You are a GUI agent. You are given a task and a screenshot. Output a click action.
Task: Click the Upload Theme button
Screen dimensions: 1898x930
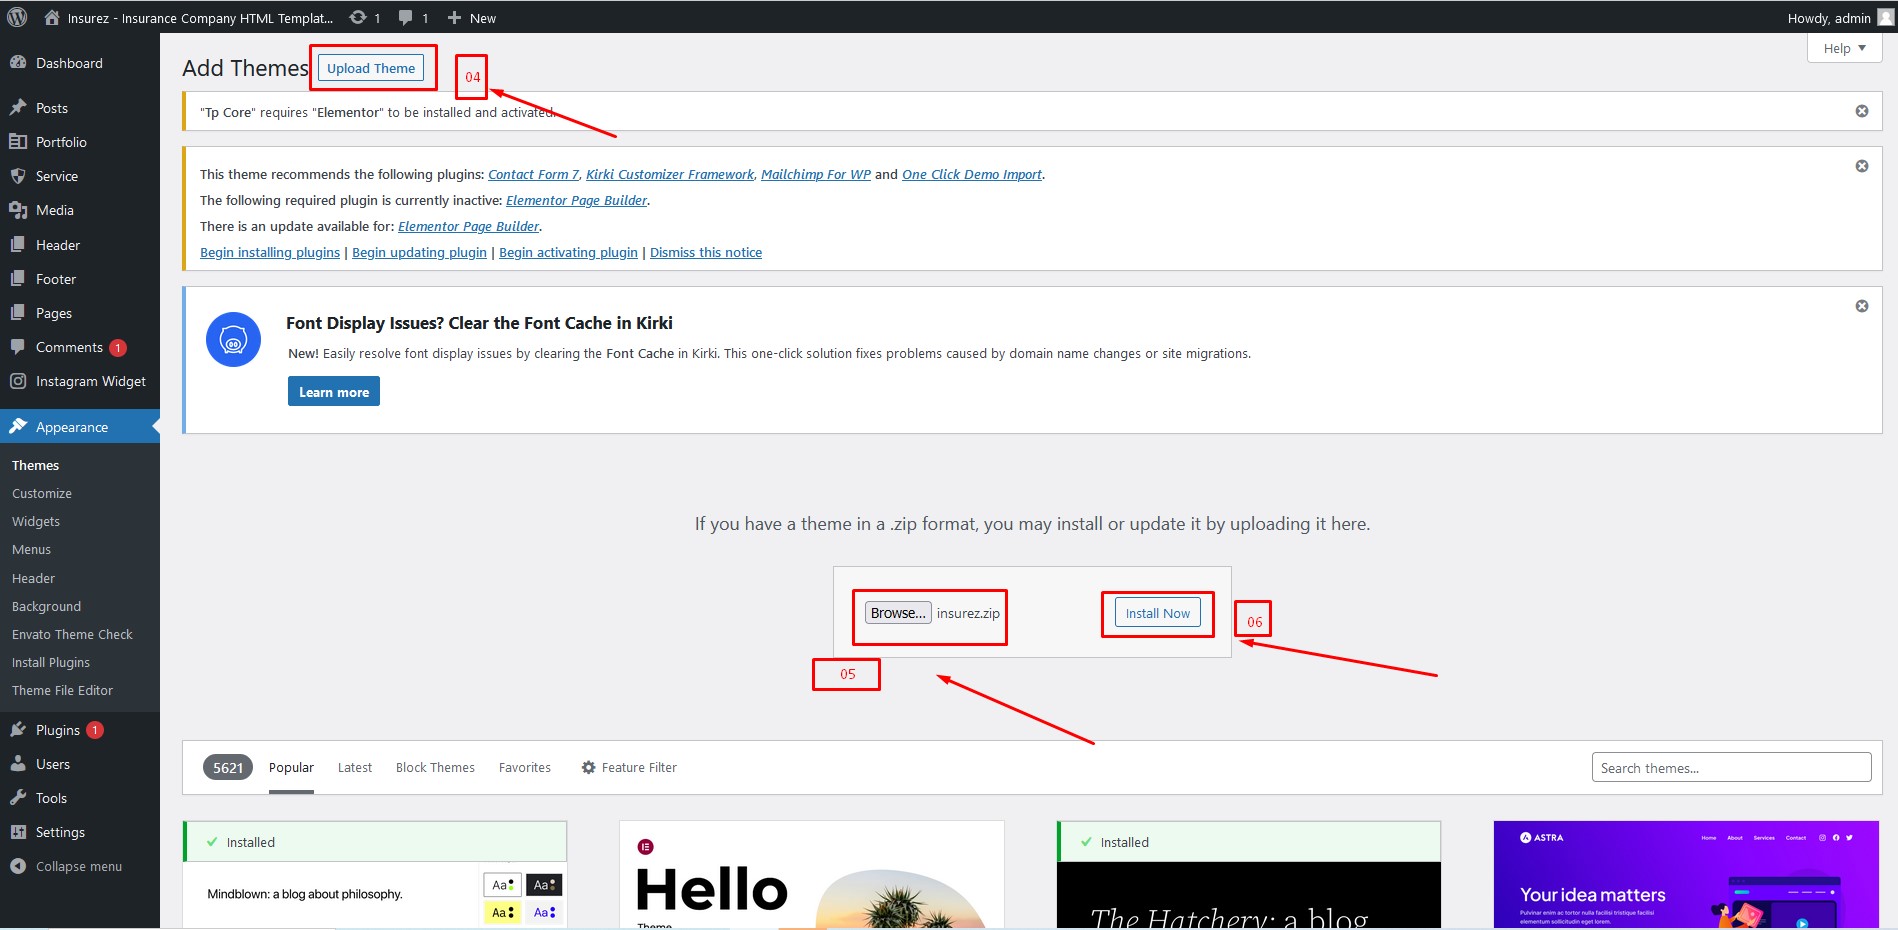pyautogui.click(x=371, y=68)
